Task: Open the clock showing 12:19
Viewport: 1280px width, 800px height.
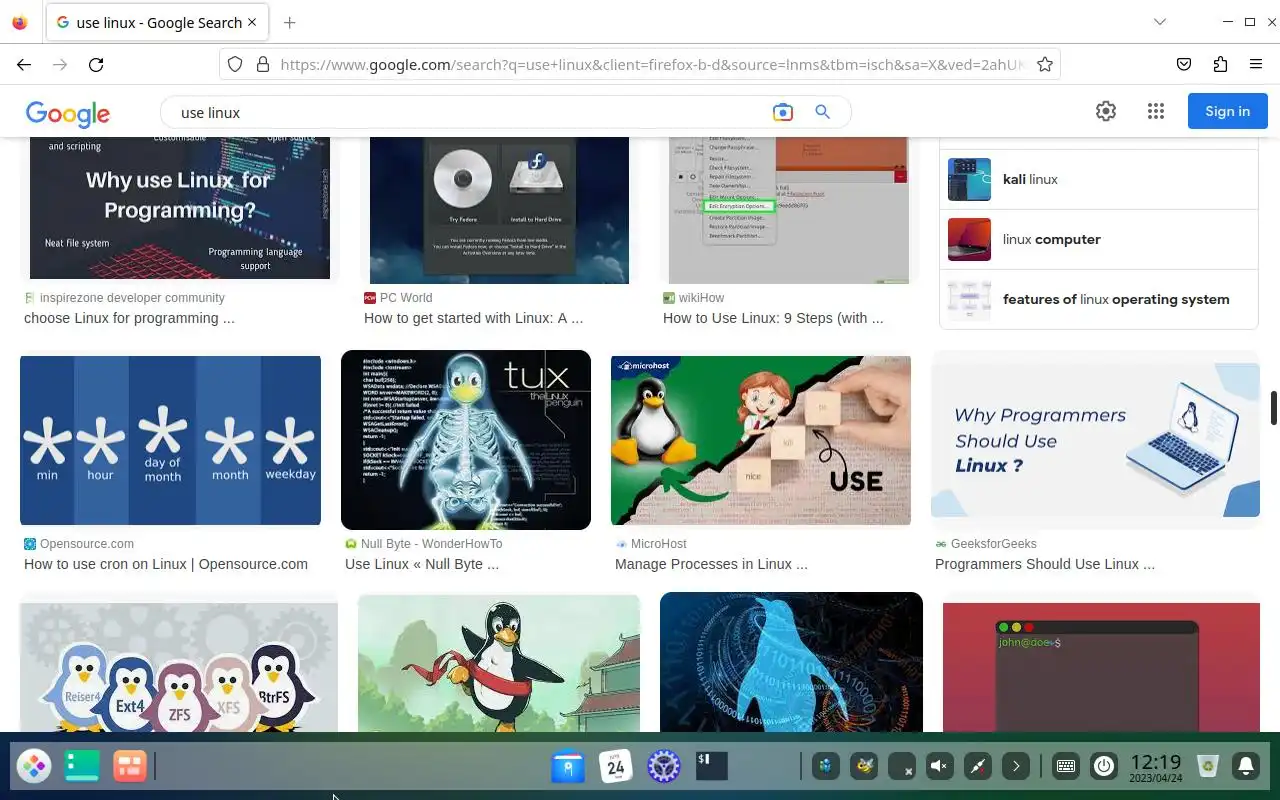Action: pos(1156,767)
